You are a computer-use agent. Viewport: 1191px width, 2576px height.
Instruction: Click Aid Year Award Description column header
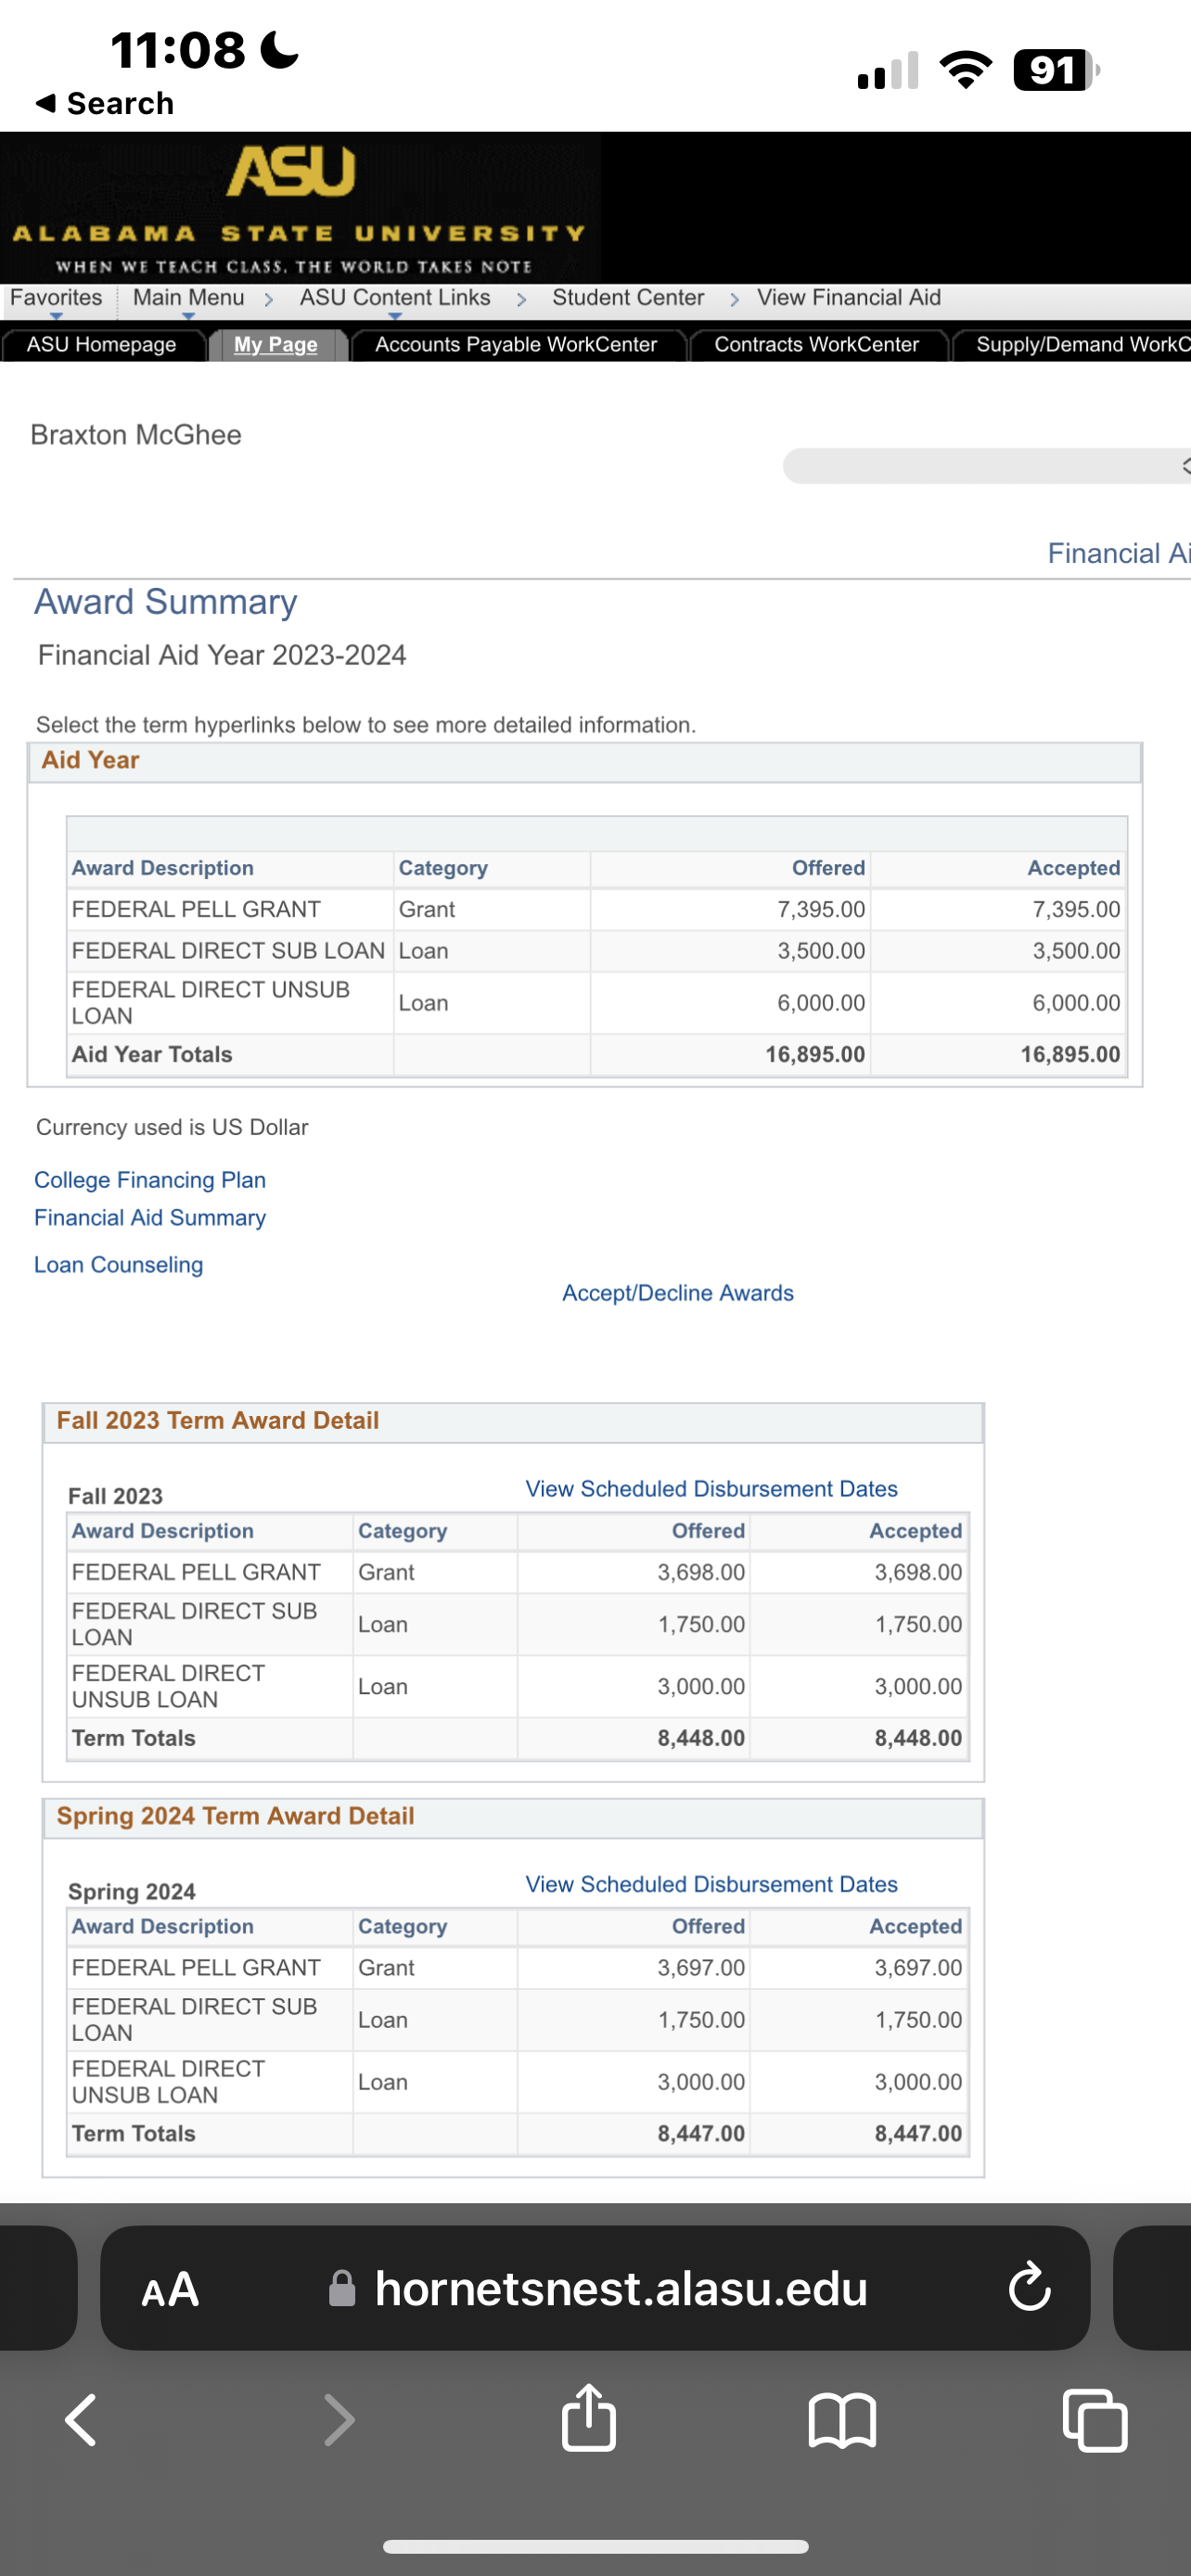coord(163,868)
